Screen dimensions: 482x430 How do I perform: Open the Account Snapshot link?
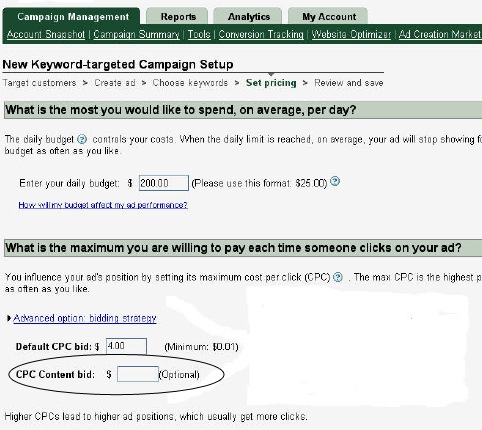coord(46,34)
